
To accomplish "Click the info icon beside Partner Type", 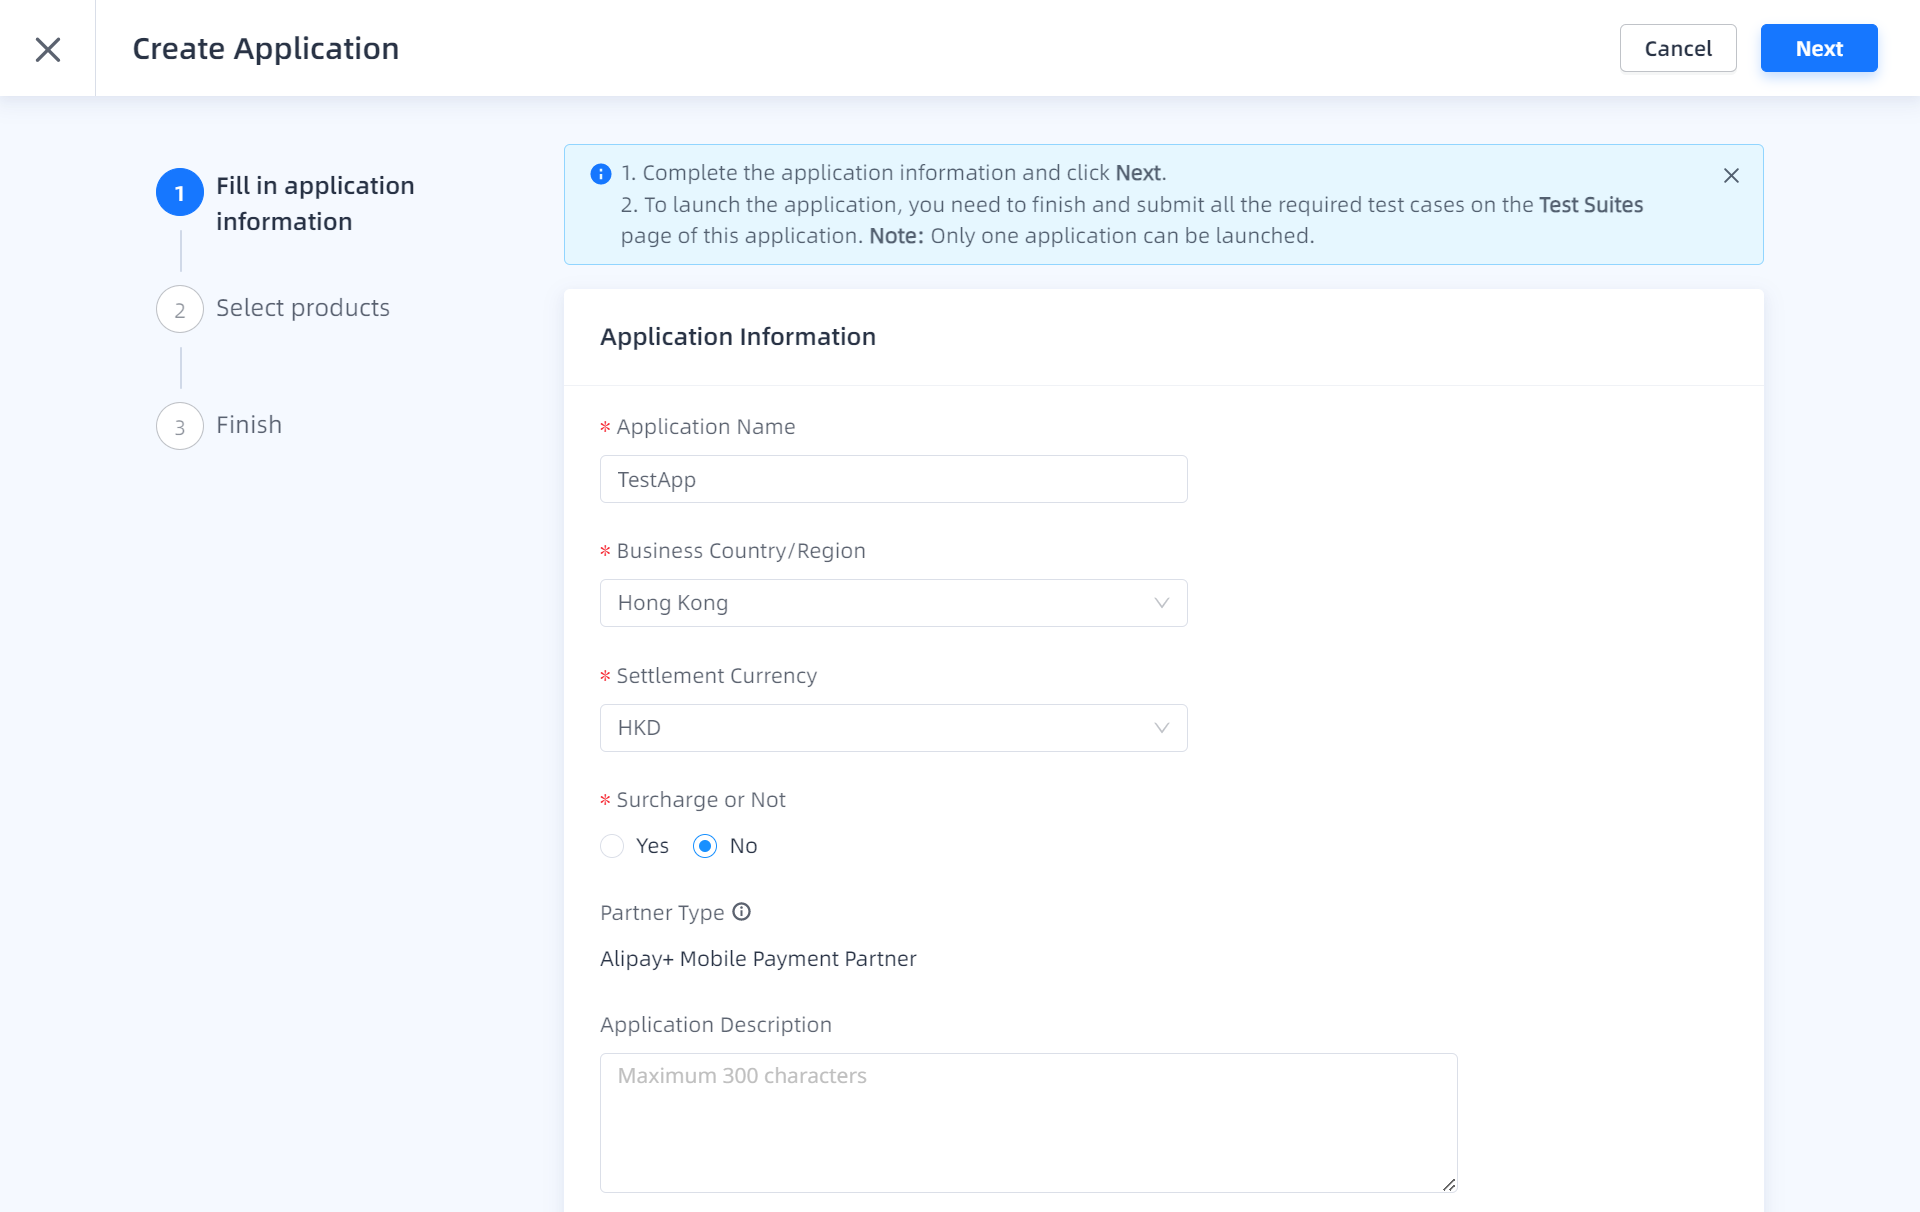I will [741, 912].
